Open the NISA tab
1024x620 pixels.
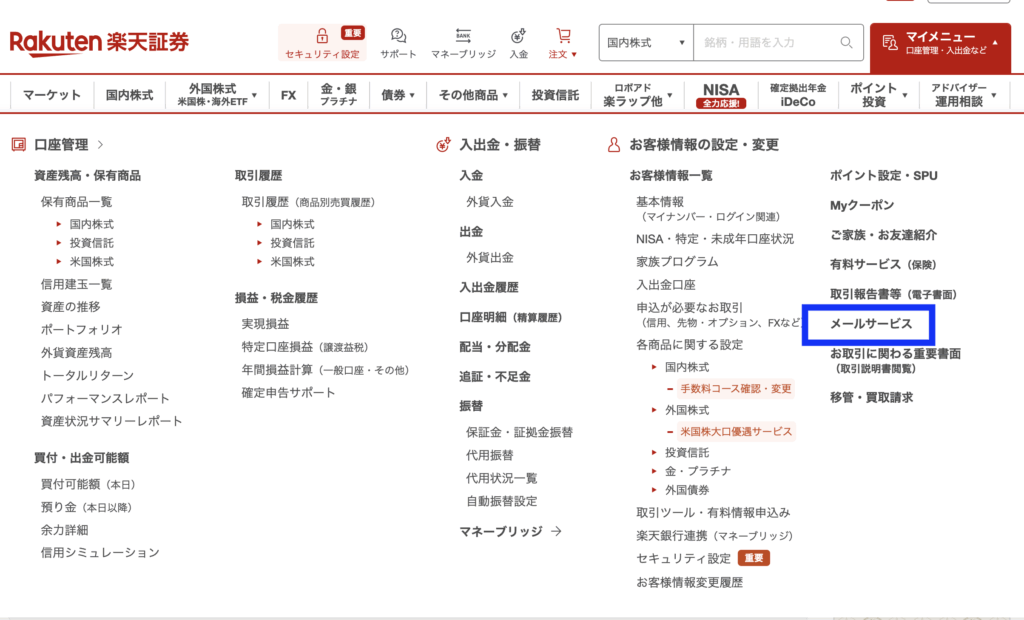[x=721, y=95]
